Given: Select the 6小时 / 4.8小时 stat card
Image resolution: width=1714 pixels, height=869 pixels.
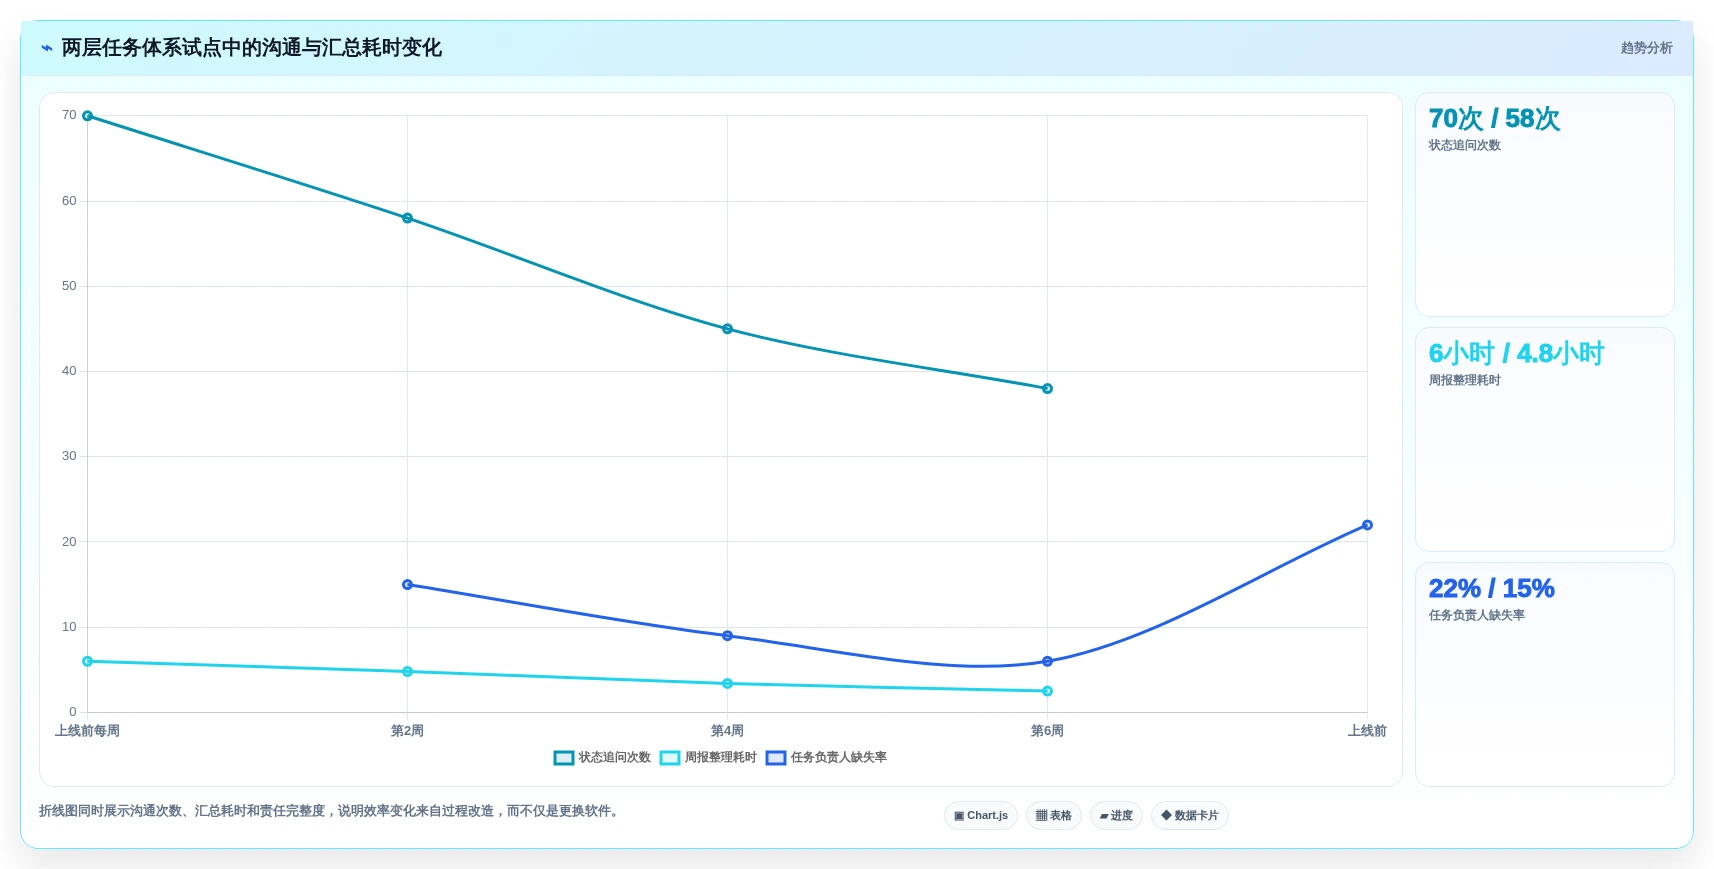Looking at the screenshot, I should [1545, 439].
